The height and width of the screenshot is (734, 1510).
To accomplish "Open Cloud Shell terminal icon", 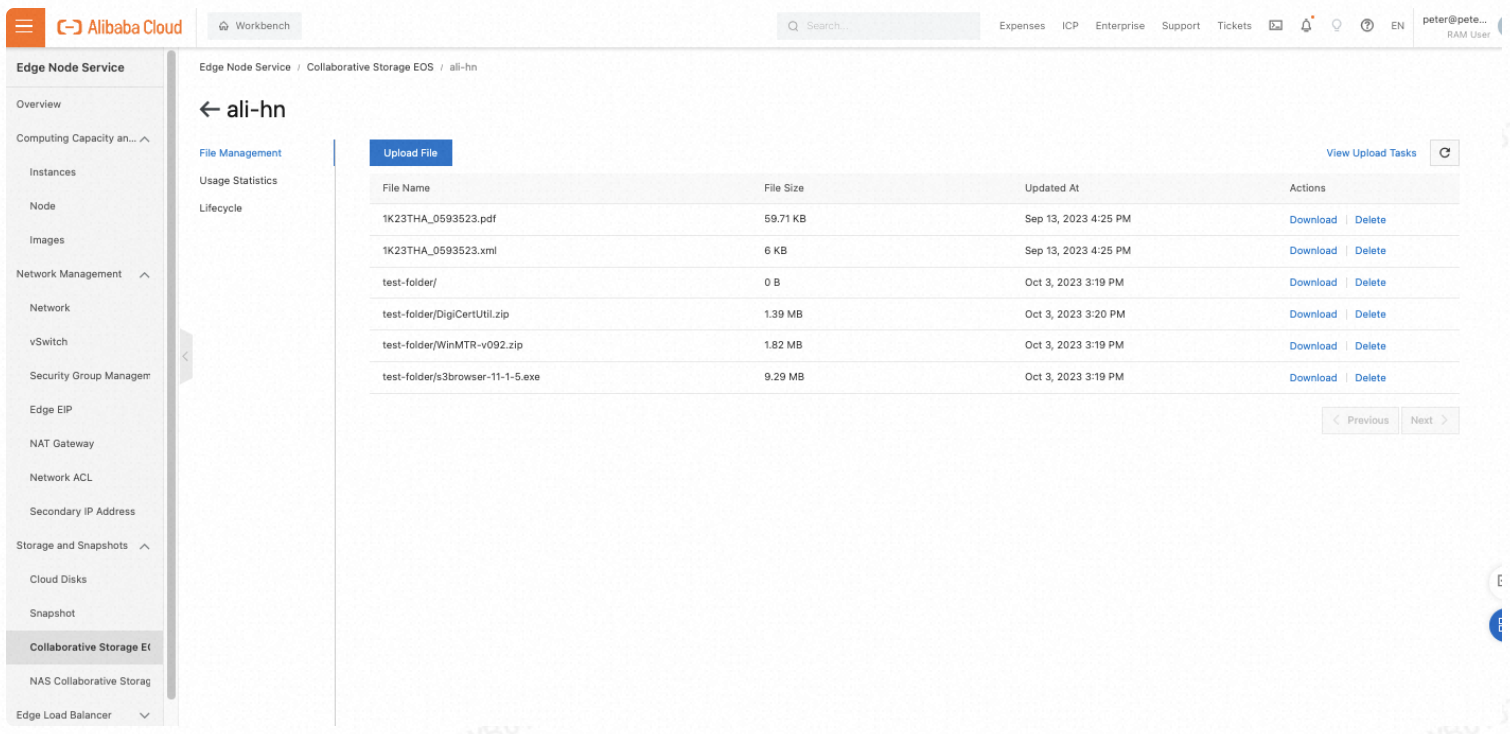I will [1276, 26].
